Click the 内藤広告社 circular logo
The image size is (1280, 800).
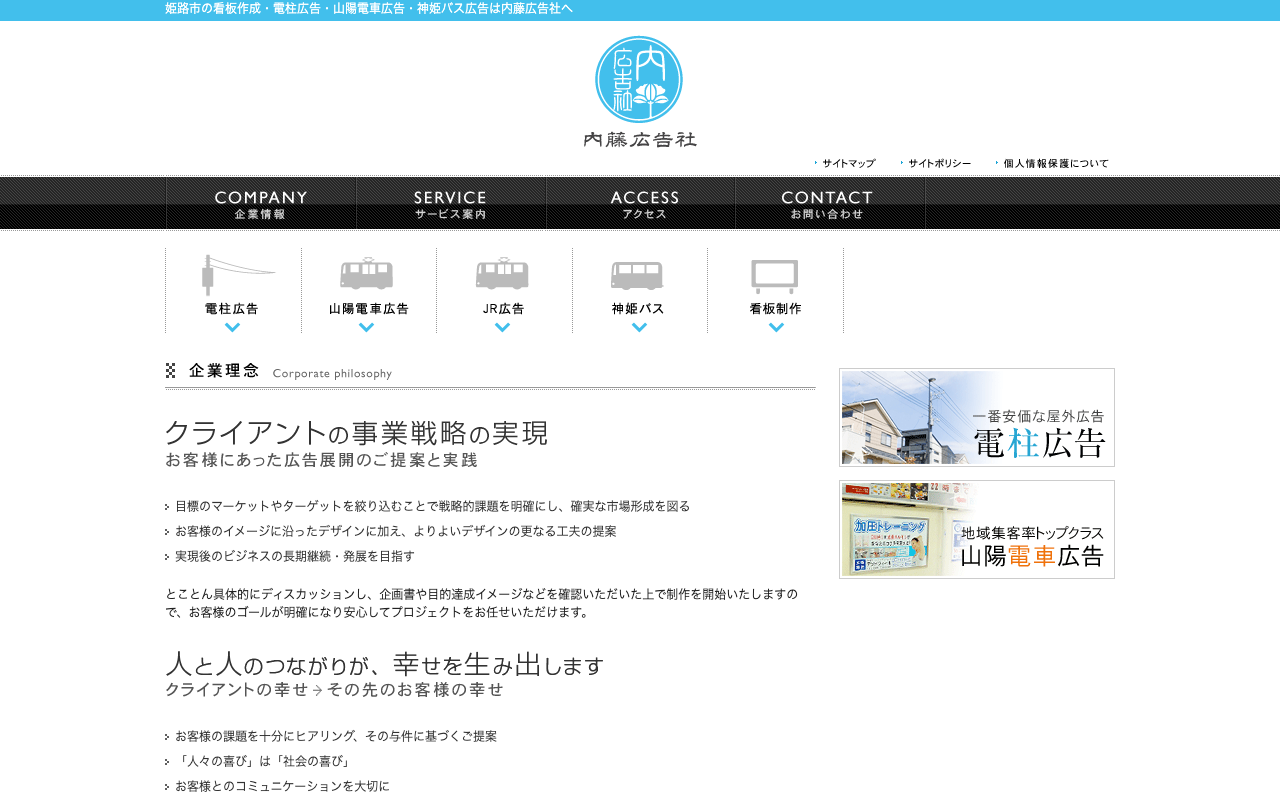(639, 79)
